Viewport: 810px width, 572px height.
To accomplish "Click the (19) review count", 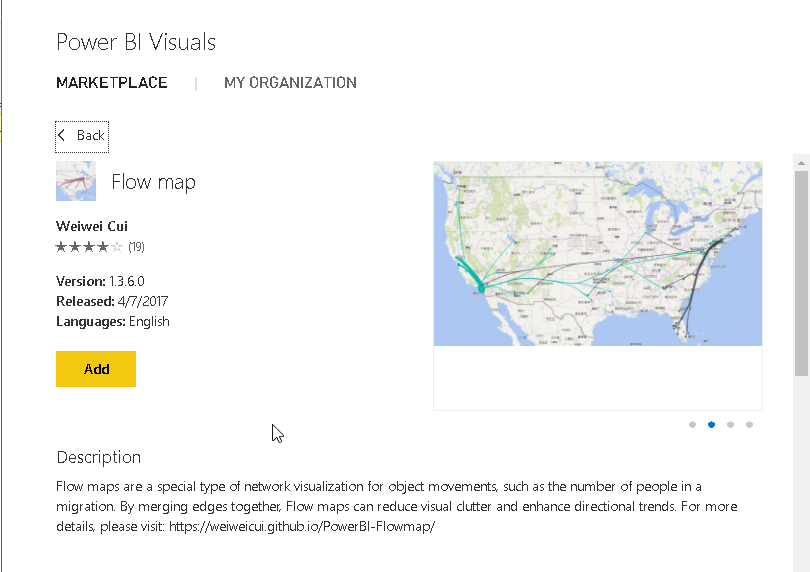I will point(137,246).
